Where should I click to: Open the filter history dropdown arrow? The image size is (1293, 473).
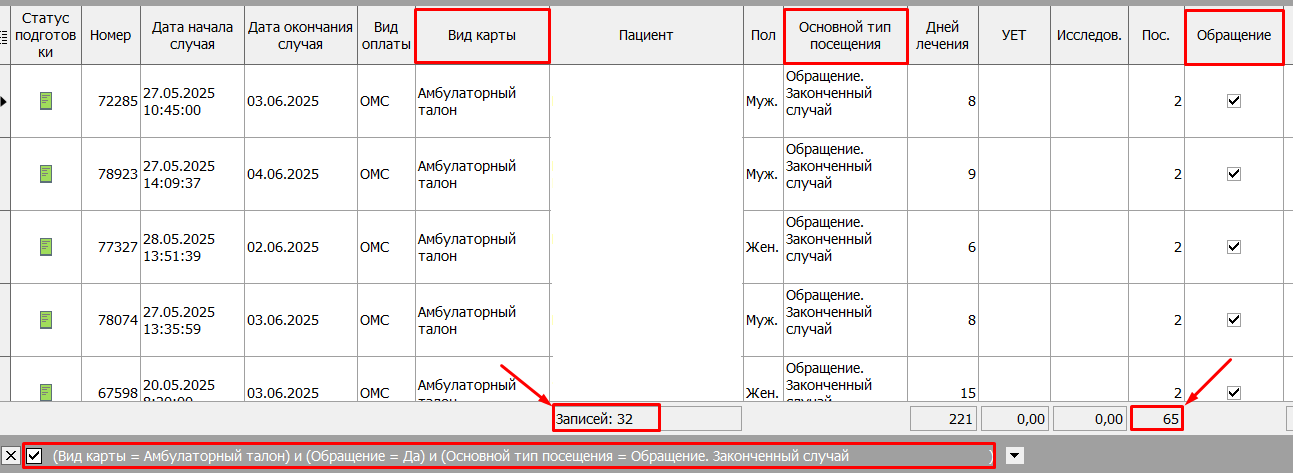1015,456
